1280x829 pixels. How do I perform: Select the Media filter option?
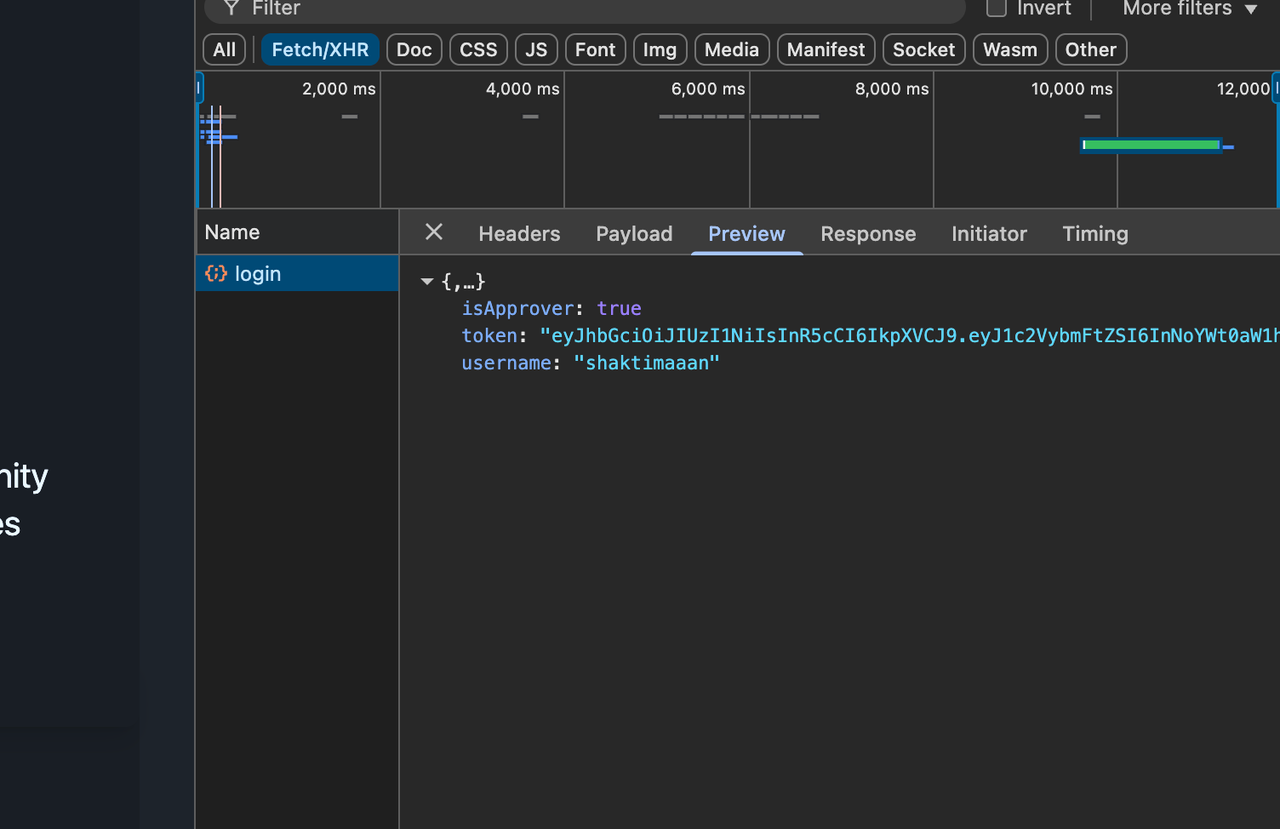[731, 49]
